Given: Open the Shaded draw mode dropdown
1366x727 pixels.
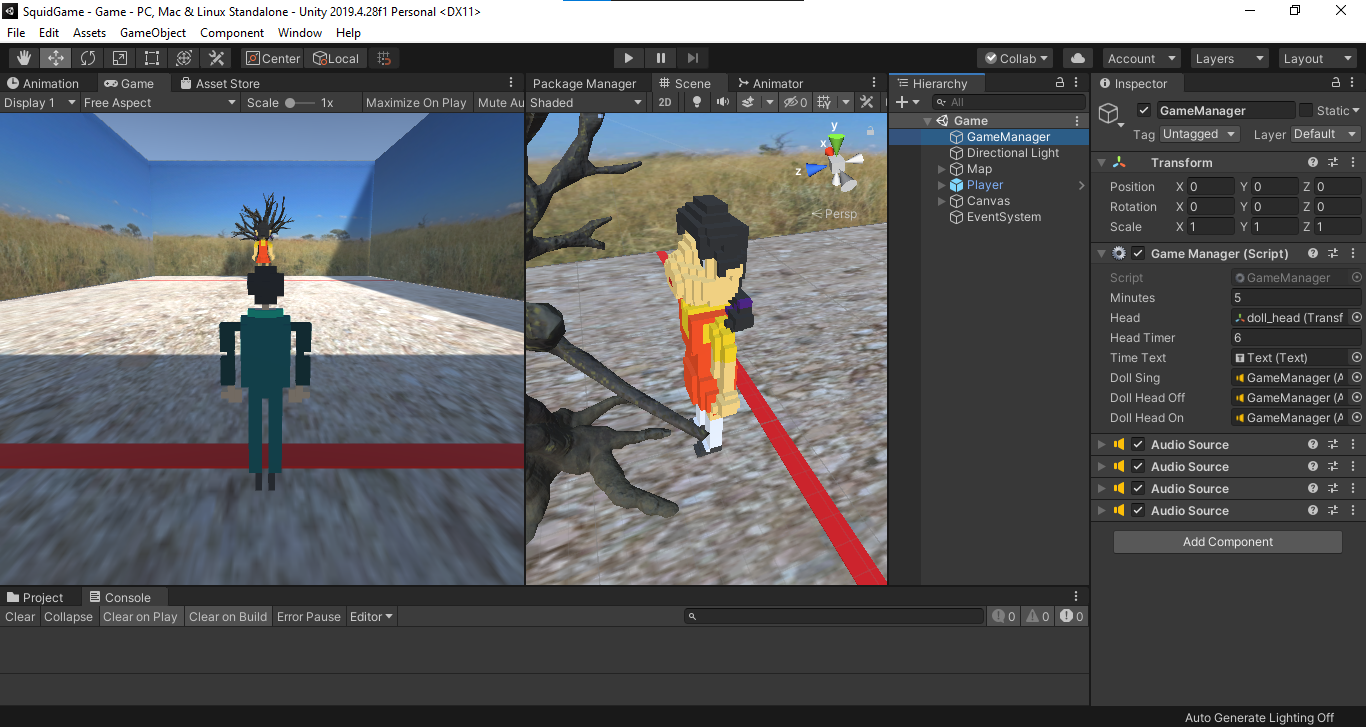Looking at the screenshot, I should click(587, 102).
